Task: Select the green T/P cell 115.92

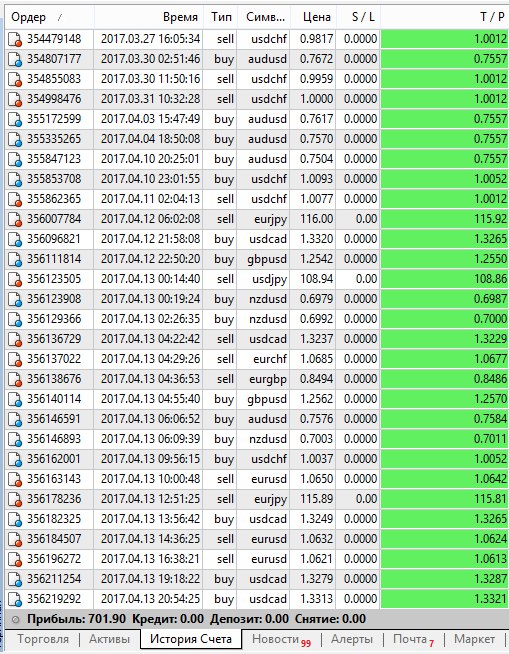Action: click(445, 219)
